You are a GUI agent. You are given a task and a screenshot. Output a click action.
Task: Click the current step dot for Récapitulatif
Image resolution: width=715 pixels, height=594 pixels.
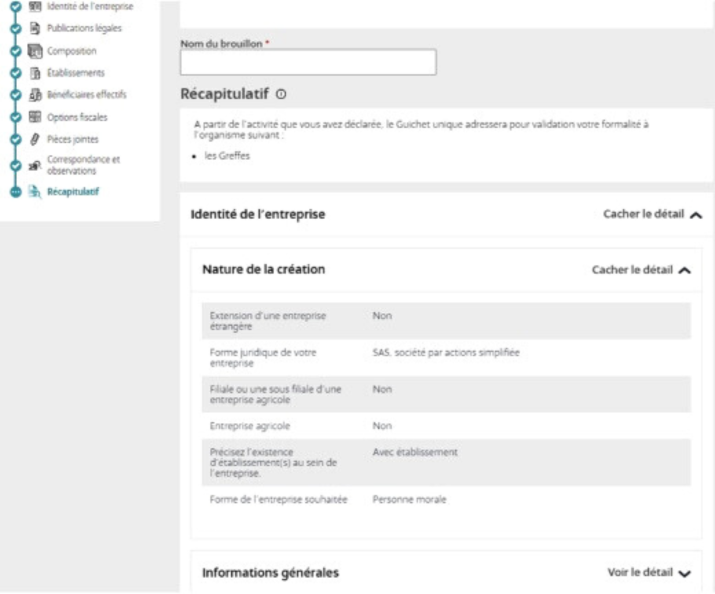(14, 191)
